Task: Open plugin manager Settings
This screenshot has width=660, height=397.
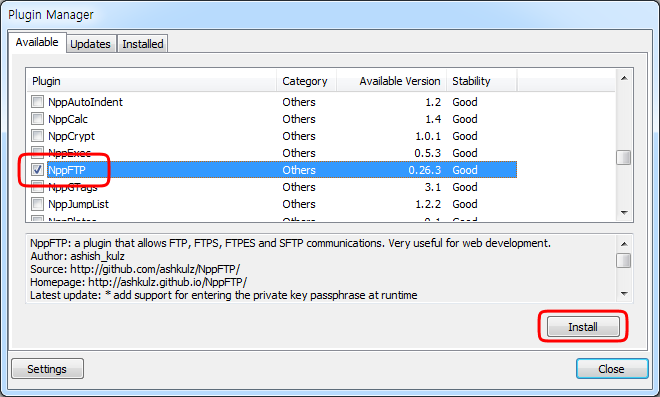Action: point(47,369)
